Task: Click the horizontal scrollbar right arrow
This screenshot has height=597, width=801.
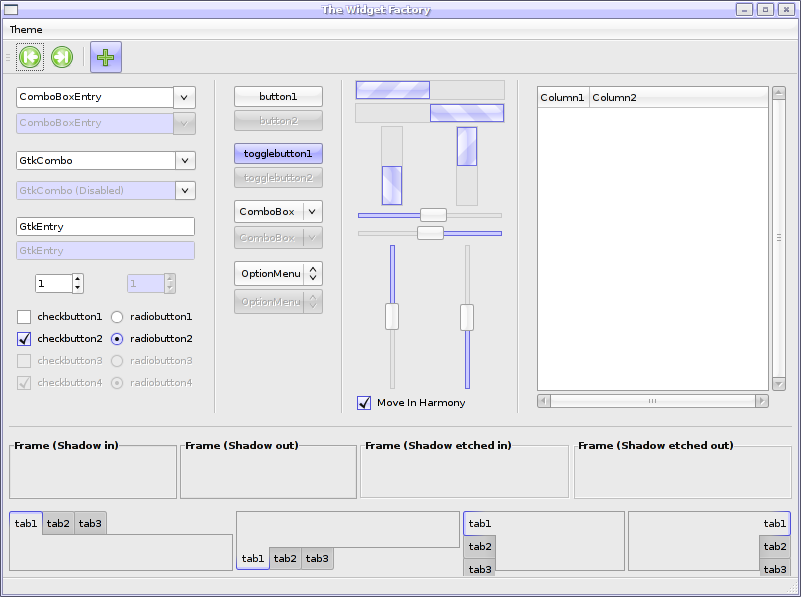Action: 762,401
